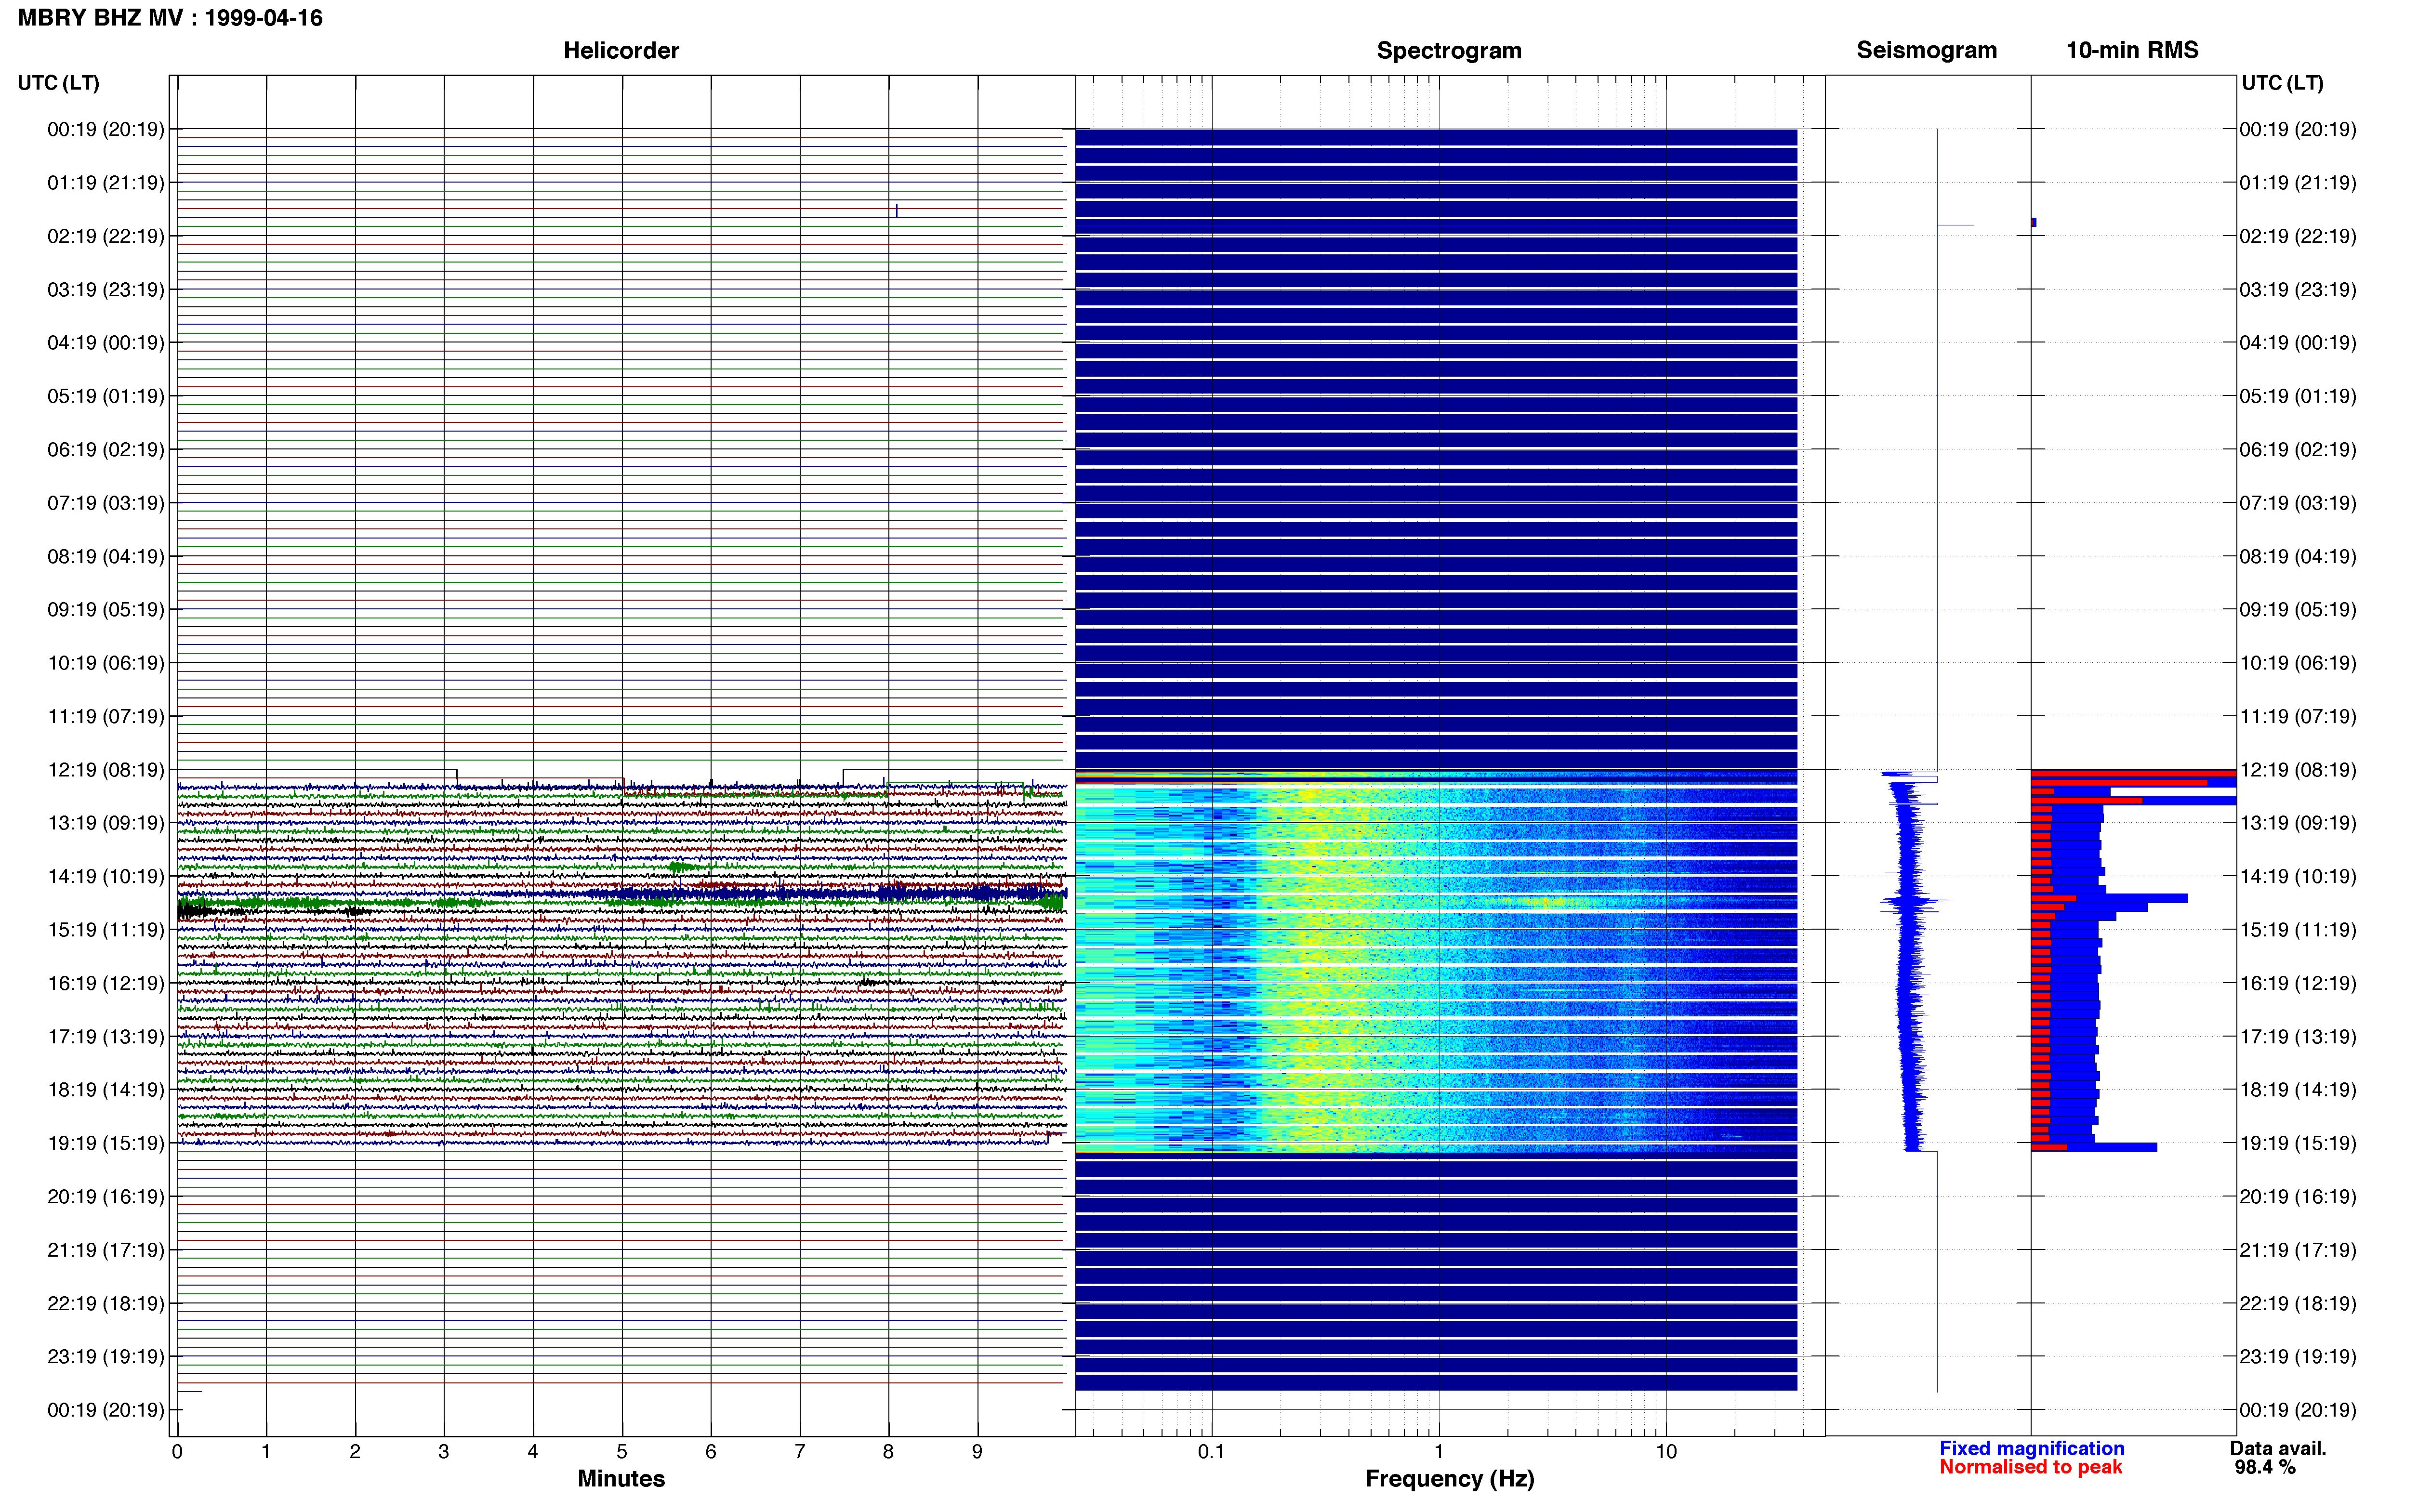
Task: Click the Seismogram panel heading
Action: tap(1926, 50)
